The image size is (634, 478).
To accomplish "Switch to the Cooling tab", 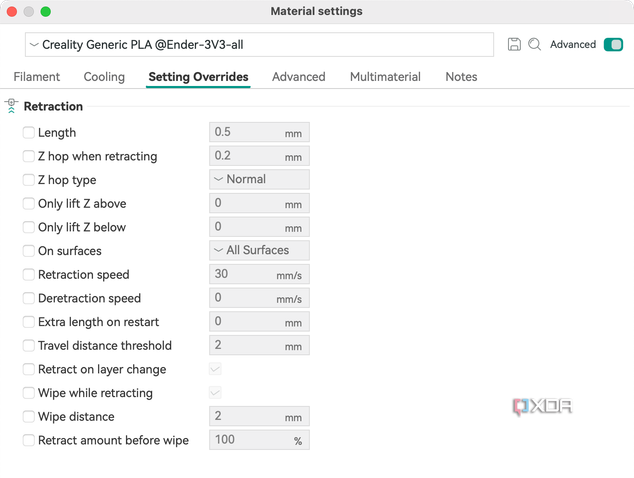I will (x=104, y=76).
